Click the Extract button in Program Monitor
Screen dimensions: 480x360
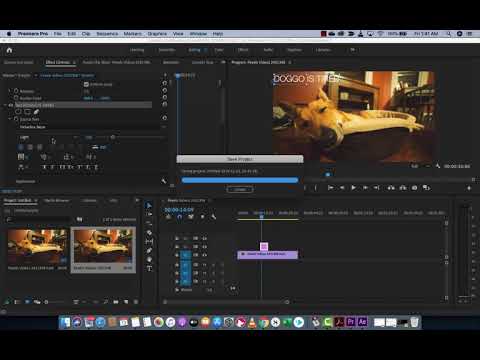point(403,188)
